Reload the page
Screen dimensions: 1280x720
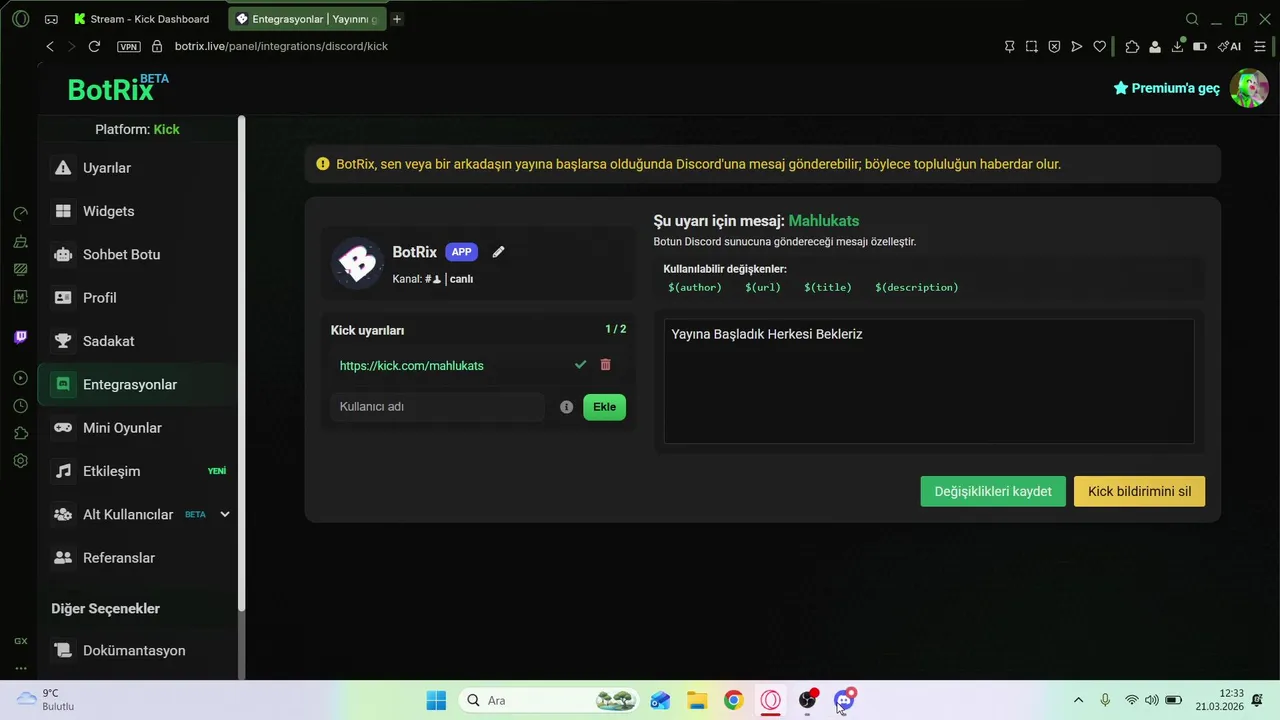[94, 46]
